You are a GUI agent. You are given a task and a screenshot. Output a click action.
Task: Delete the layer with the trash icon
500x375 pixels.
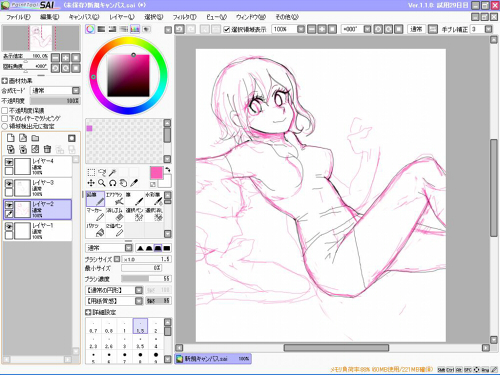[x=48, y=149]
